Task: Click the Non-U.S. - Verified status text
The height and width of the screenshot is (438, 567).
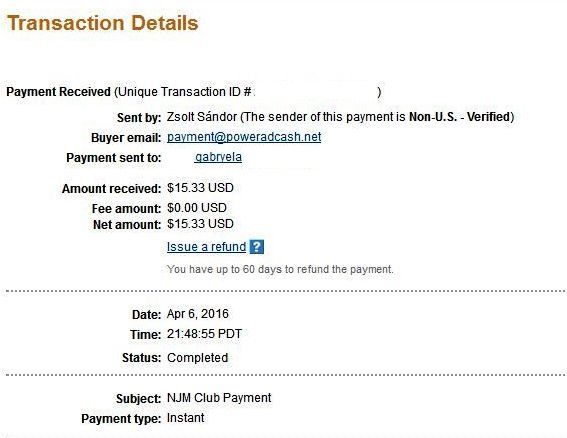Action: point(459,117)
